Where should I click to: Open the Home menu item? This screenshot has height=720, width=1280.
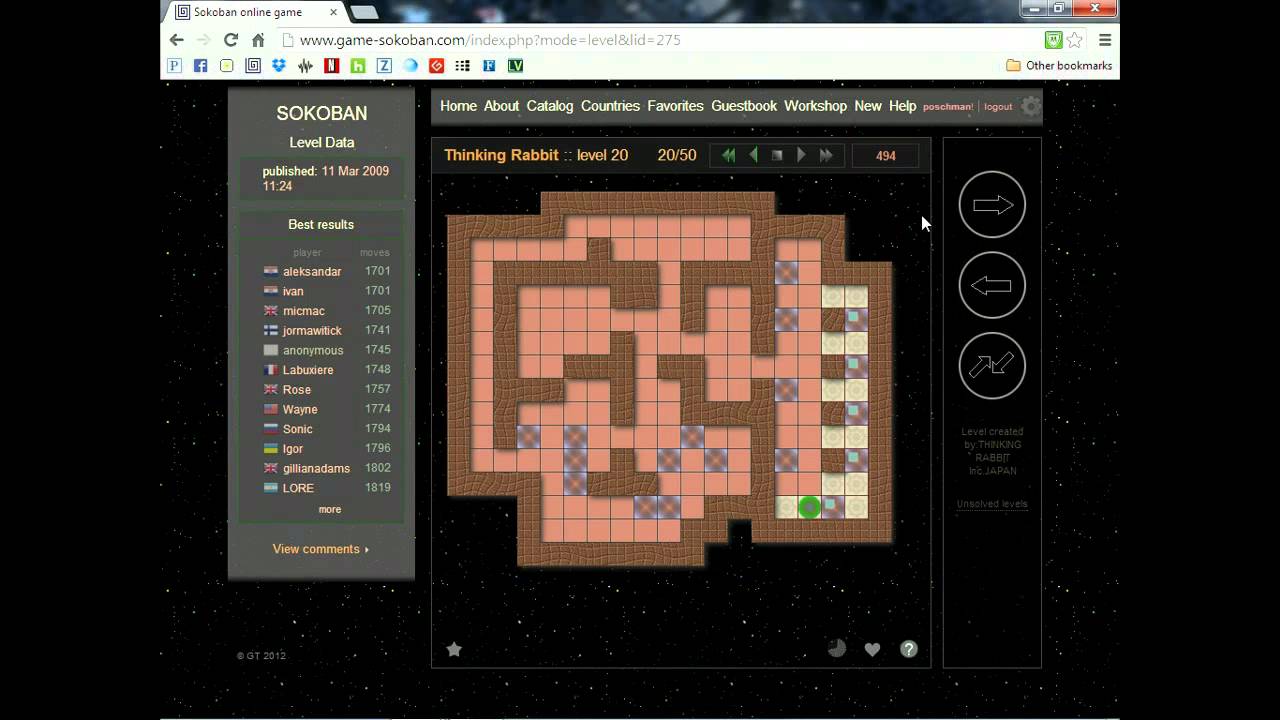click(458, 106)
